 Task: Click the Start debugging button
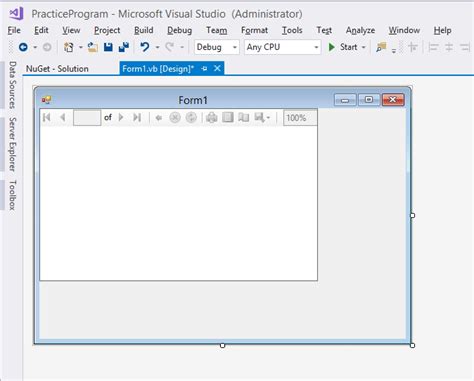[343, 47]
